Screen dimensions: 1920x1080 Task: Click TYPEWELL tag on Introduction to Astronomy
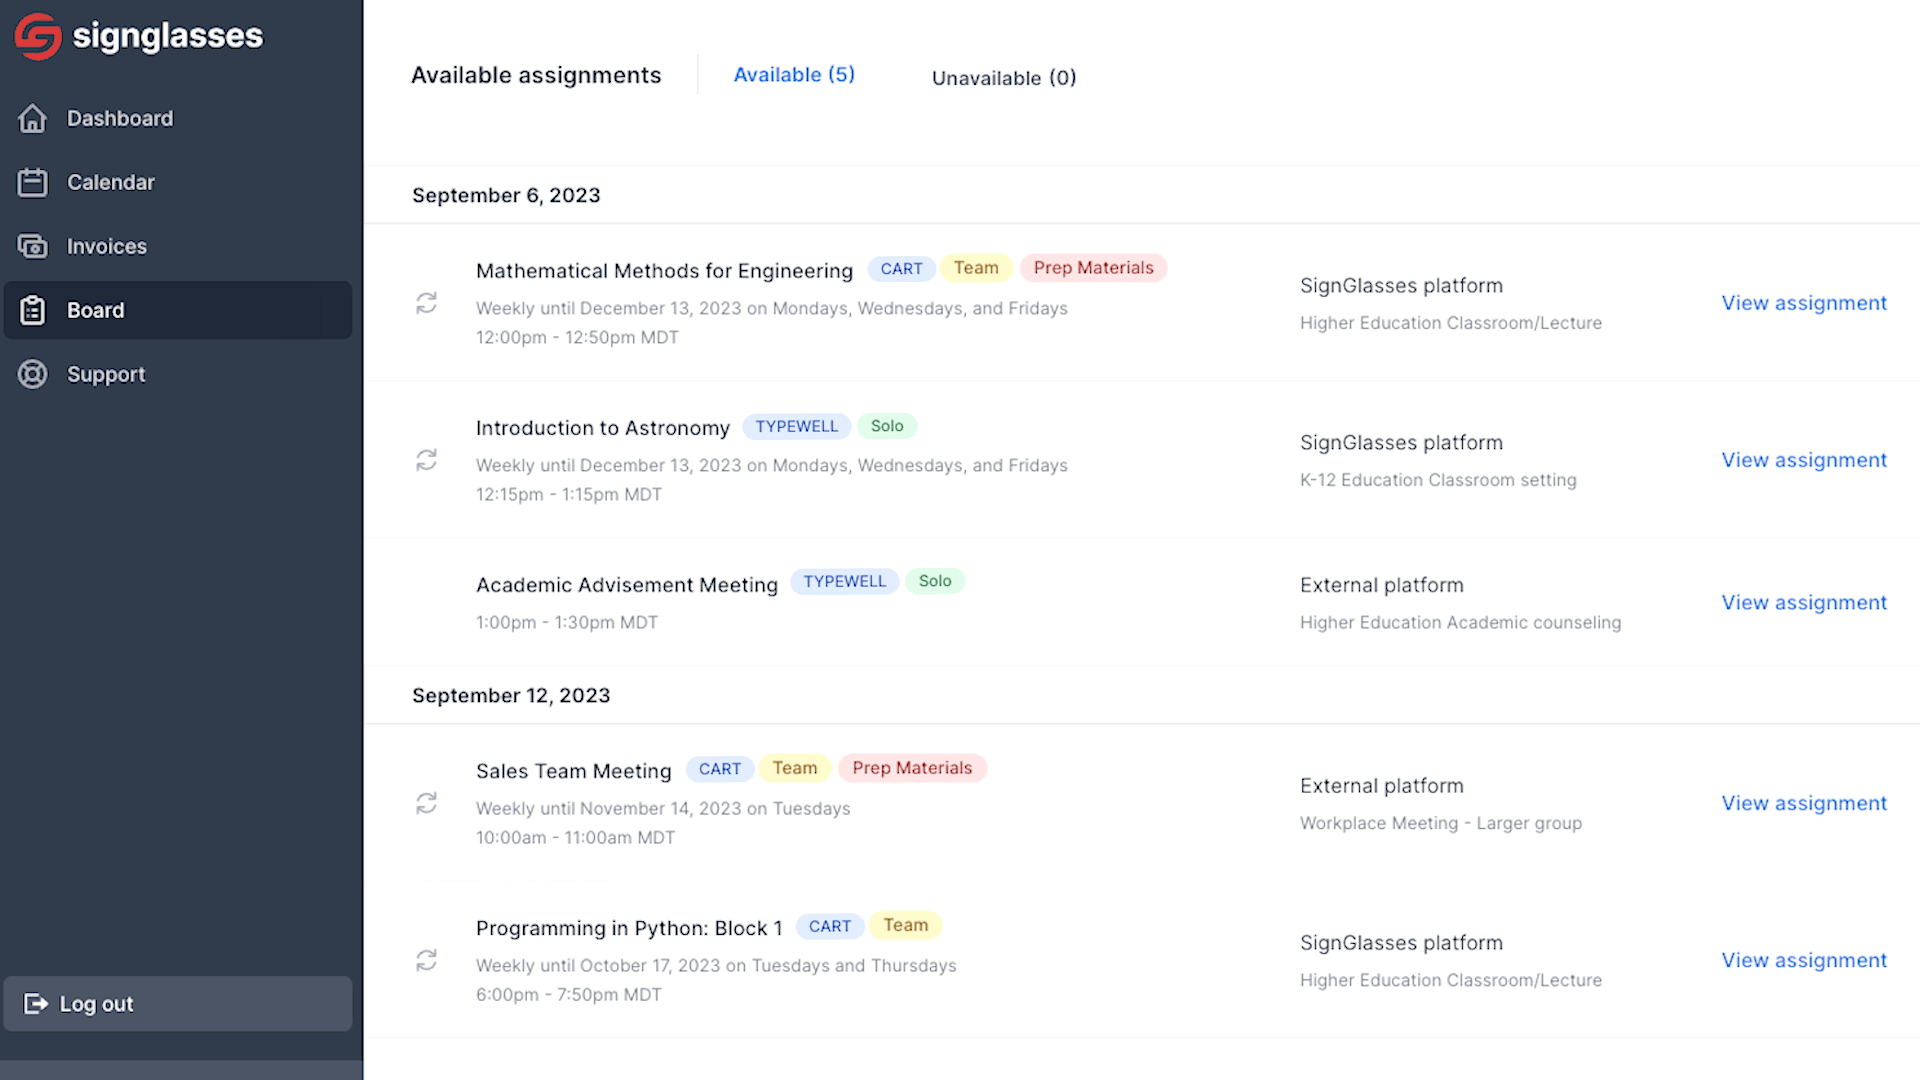pyautogui.click(x=796, y=426)
